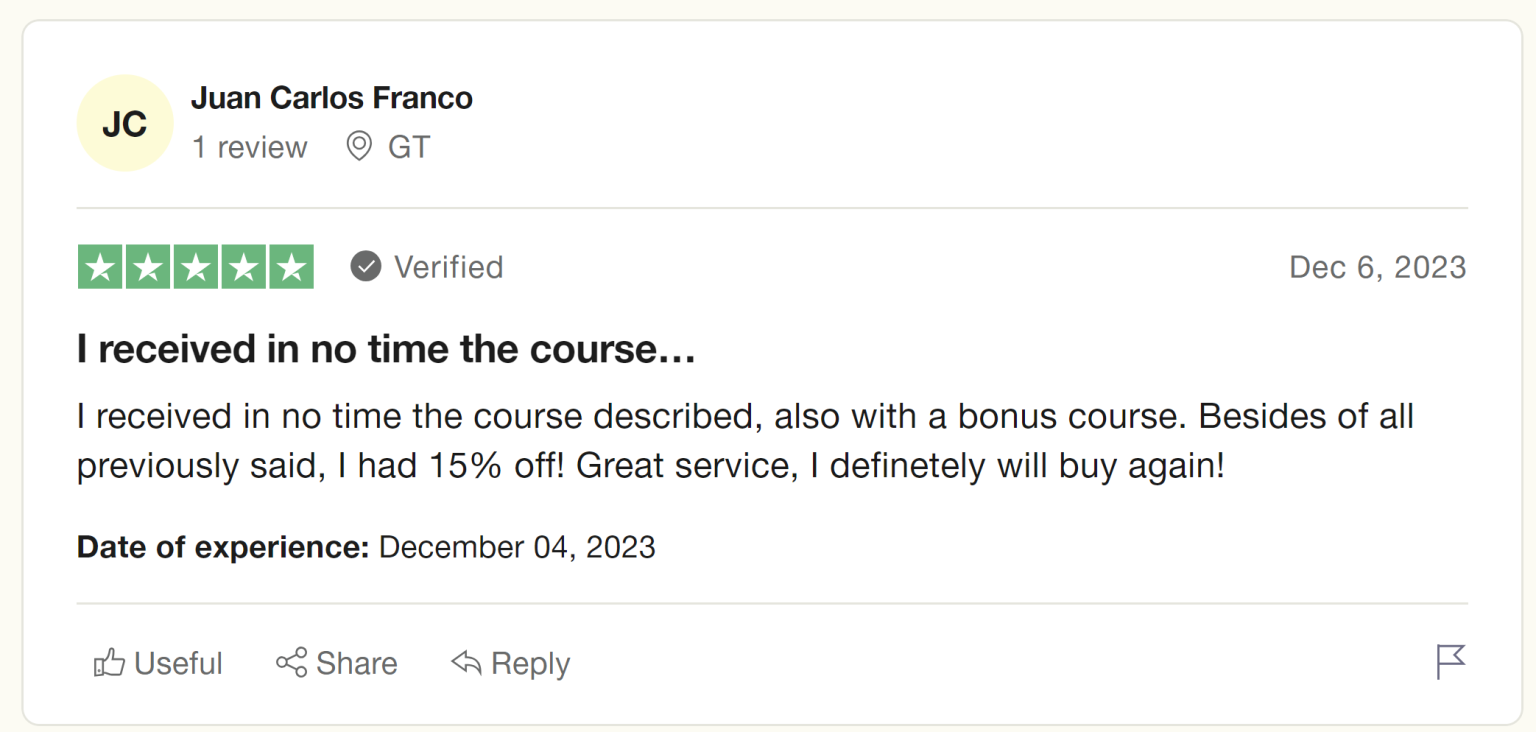Click the review date 'Dec 6, 2023'
This screenshot has width=1536, height=732.
pyautogui.click(x=1378, y=267)
